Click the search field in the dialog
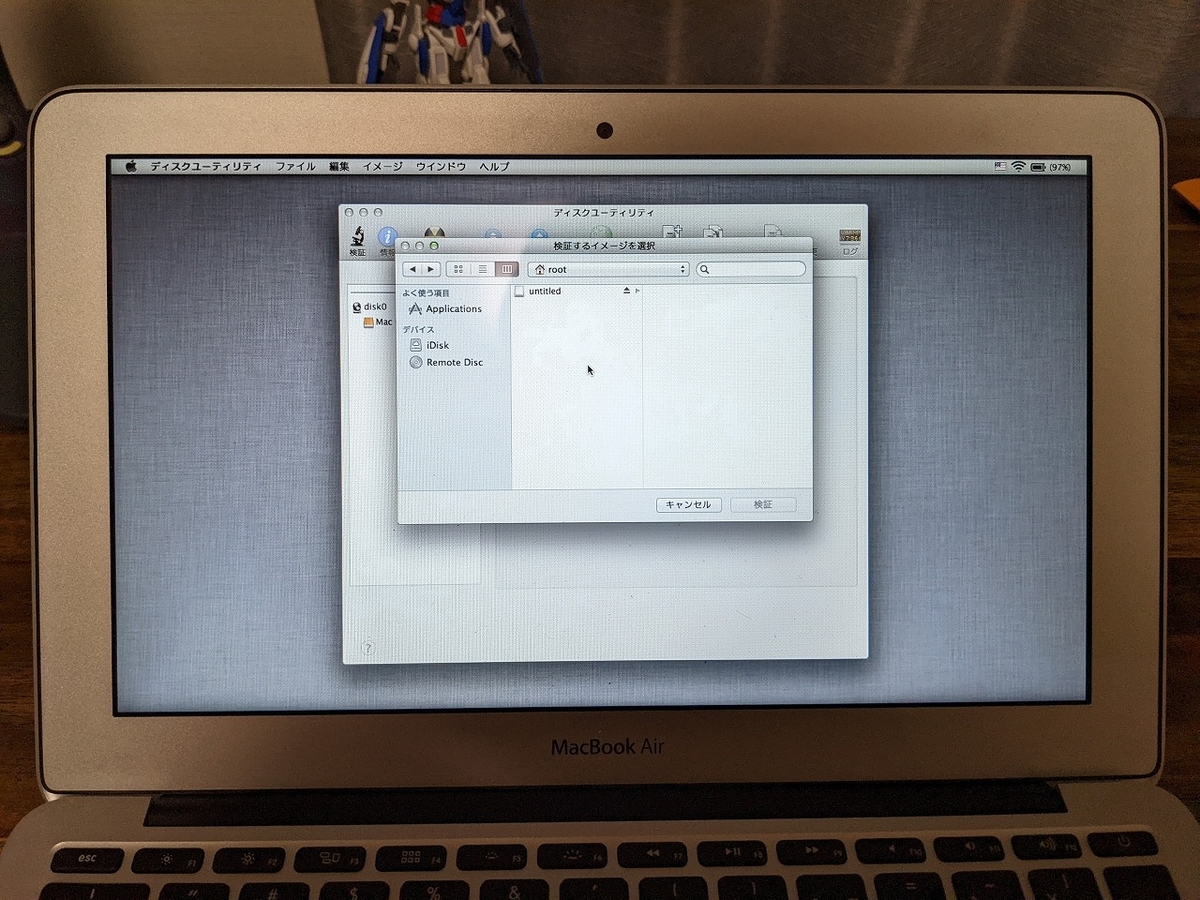Screen dimensions: 1200x900 (751, 269)
